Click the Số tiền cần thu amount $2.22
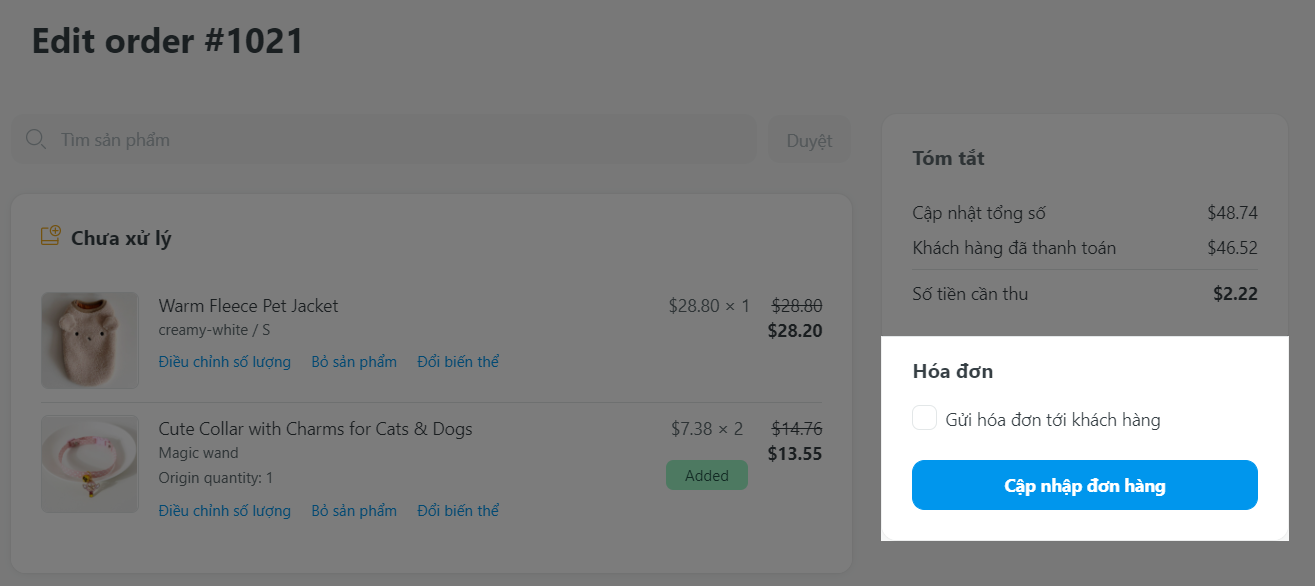Screen dimensions: 1315x586 point(1235,294)
